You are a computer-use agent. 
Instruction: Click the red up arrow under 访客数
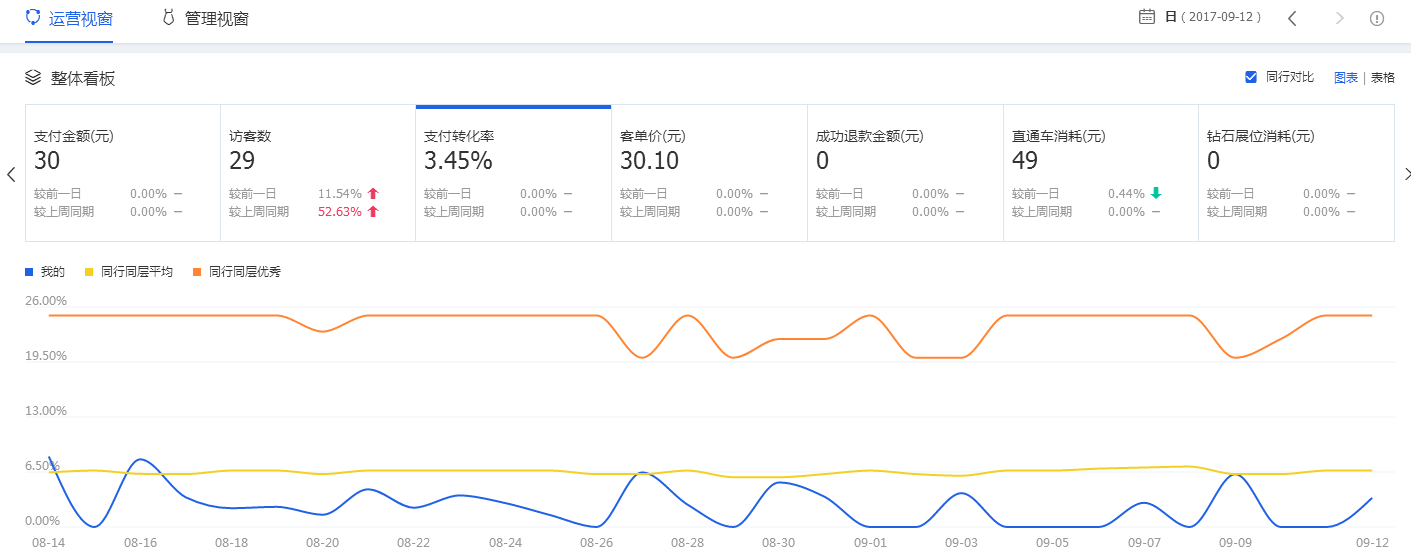coord(373,194)
